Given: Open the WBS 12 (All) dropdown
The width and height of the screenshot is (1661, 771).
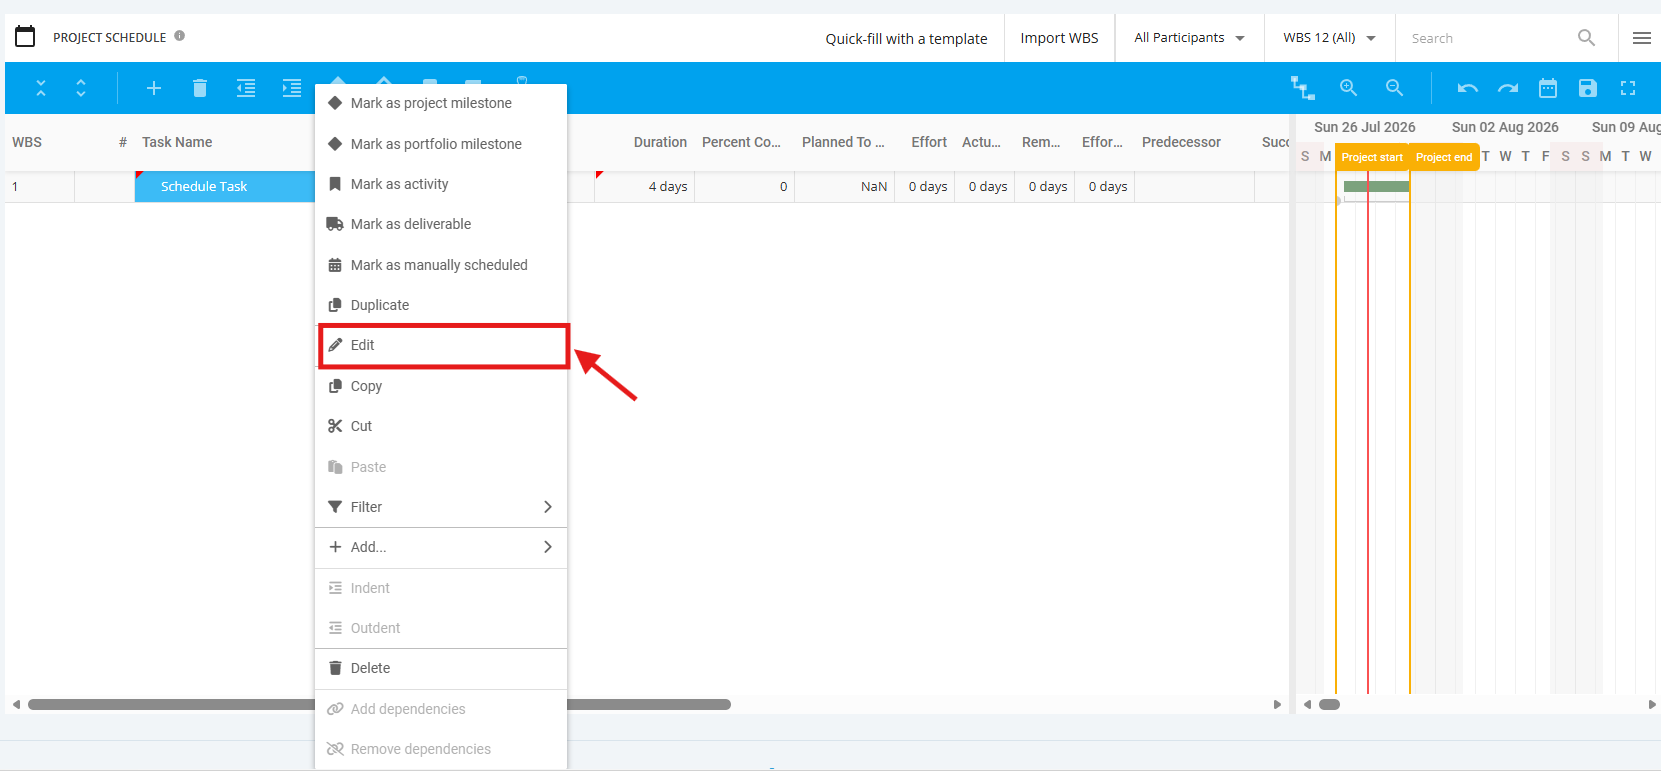Looking at the screenshot, I should 1329,38.
